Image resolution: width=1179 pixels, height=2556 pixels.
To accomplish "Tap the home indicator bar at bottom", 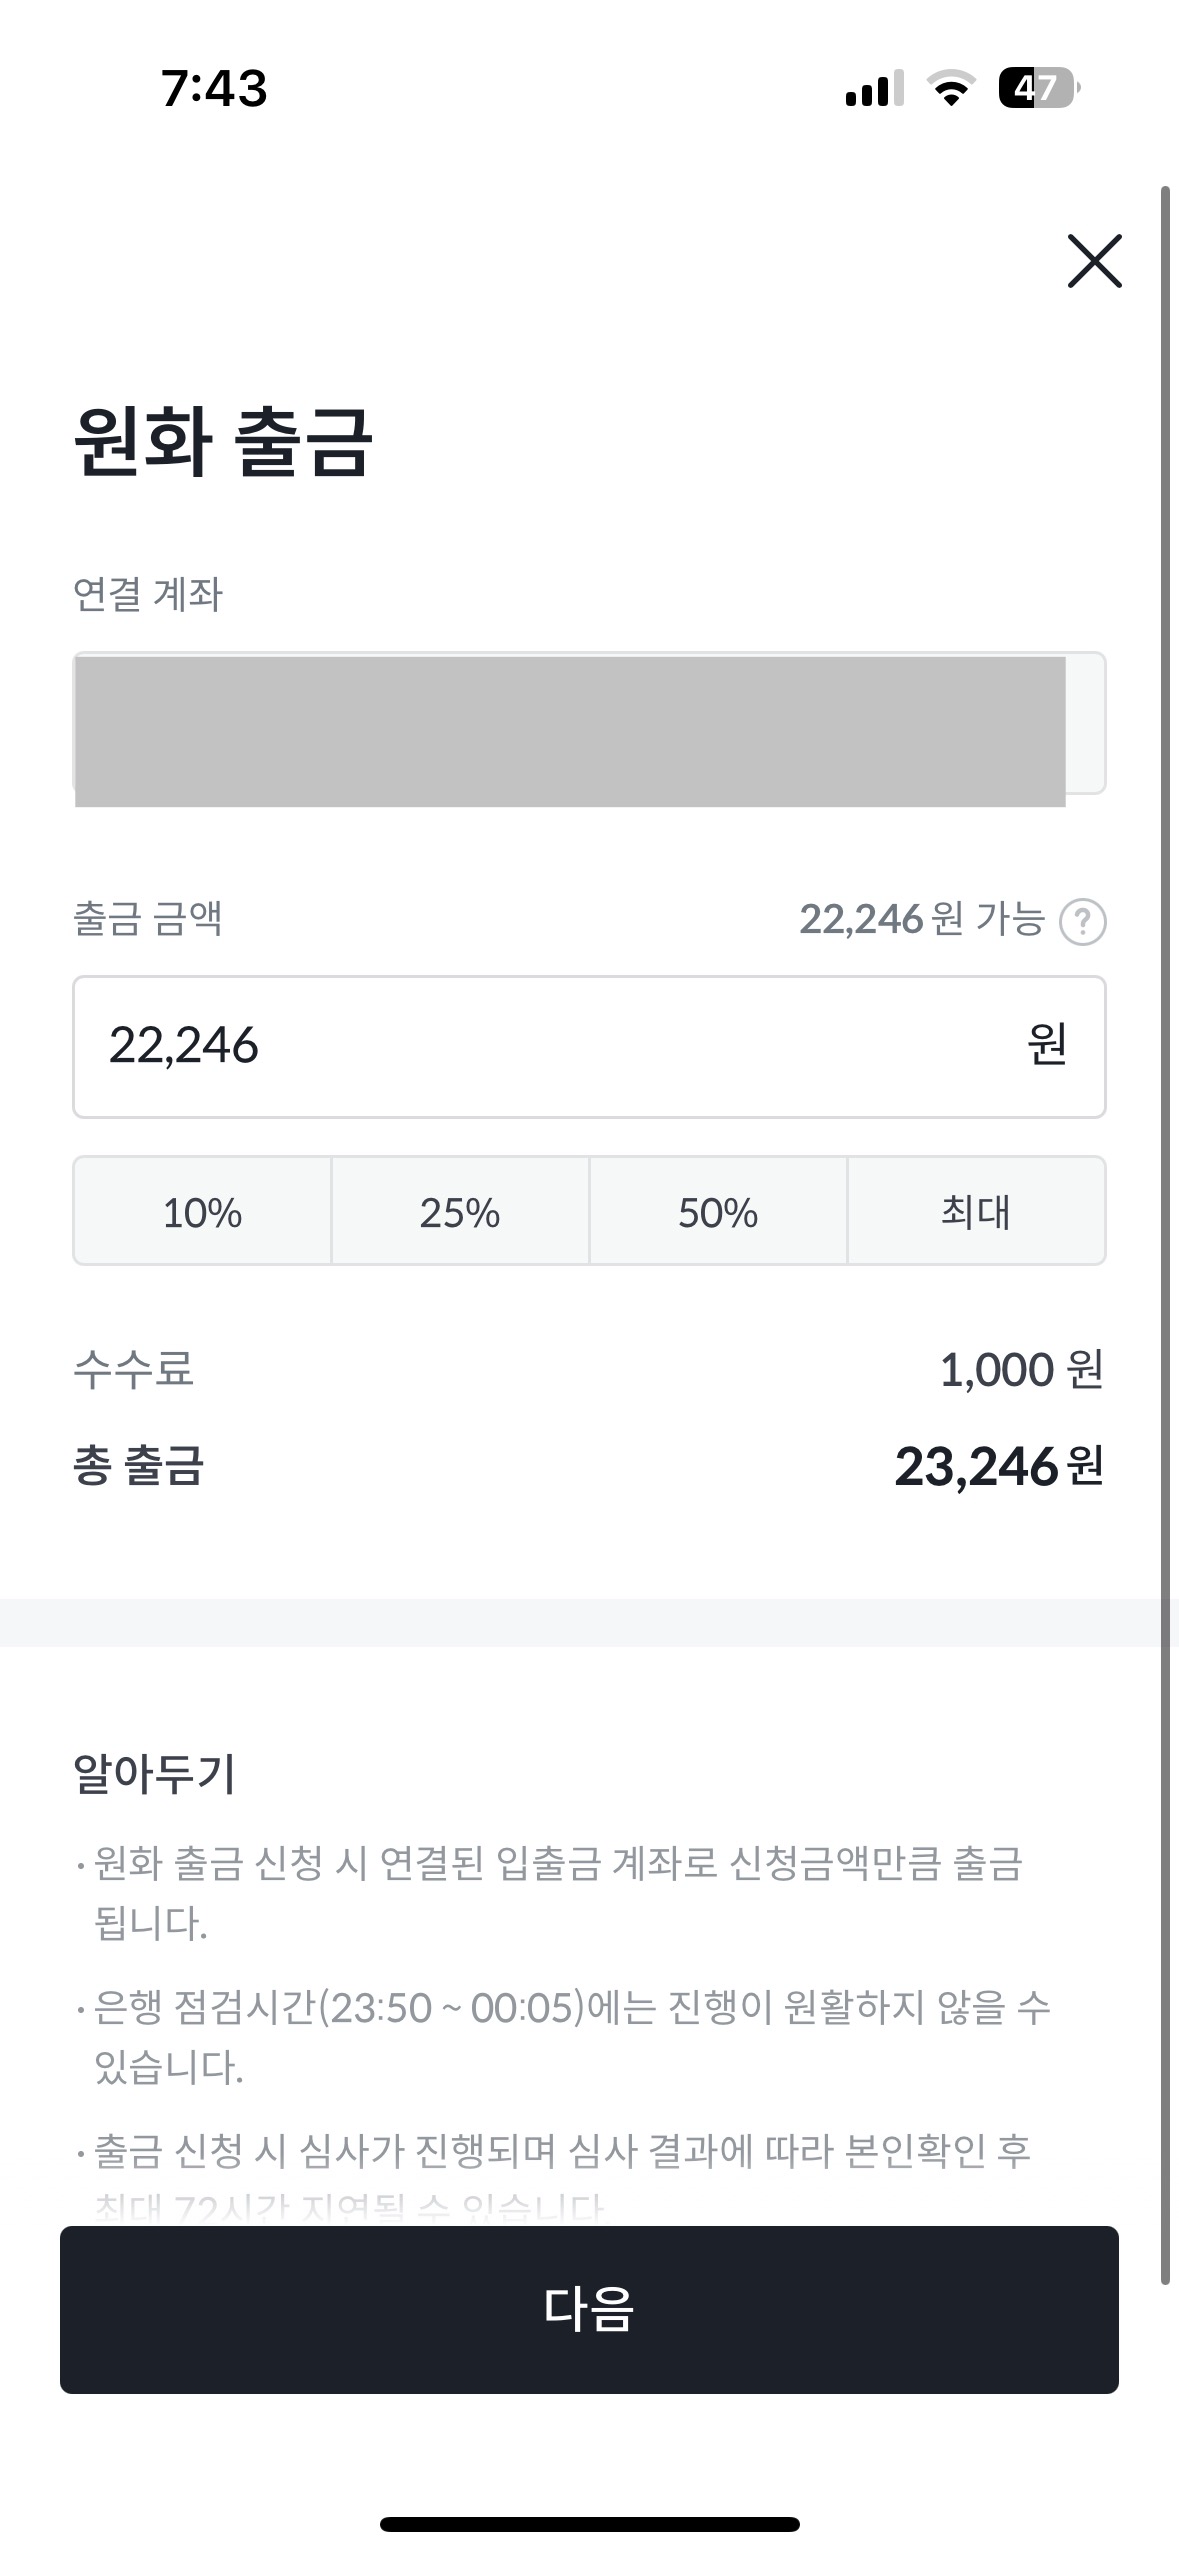I will point(589,2523).
